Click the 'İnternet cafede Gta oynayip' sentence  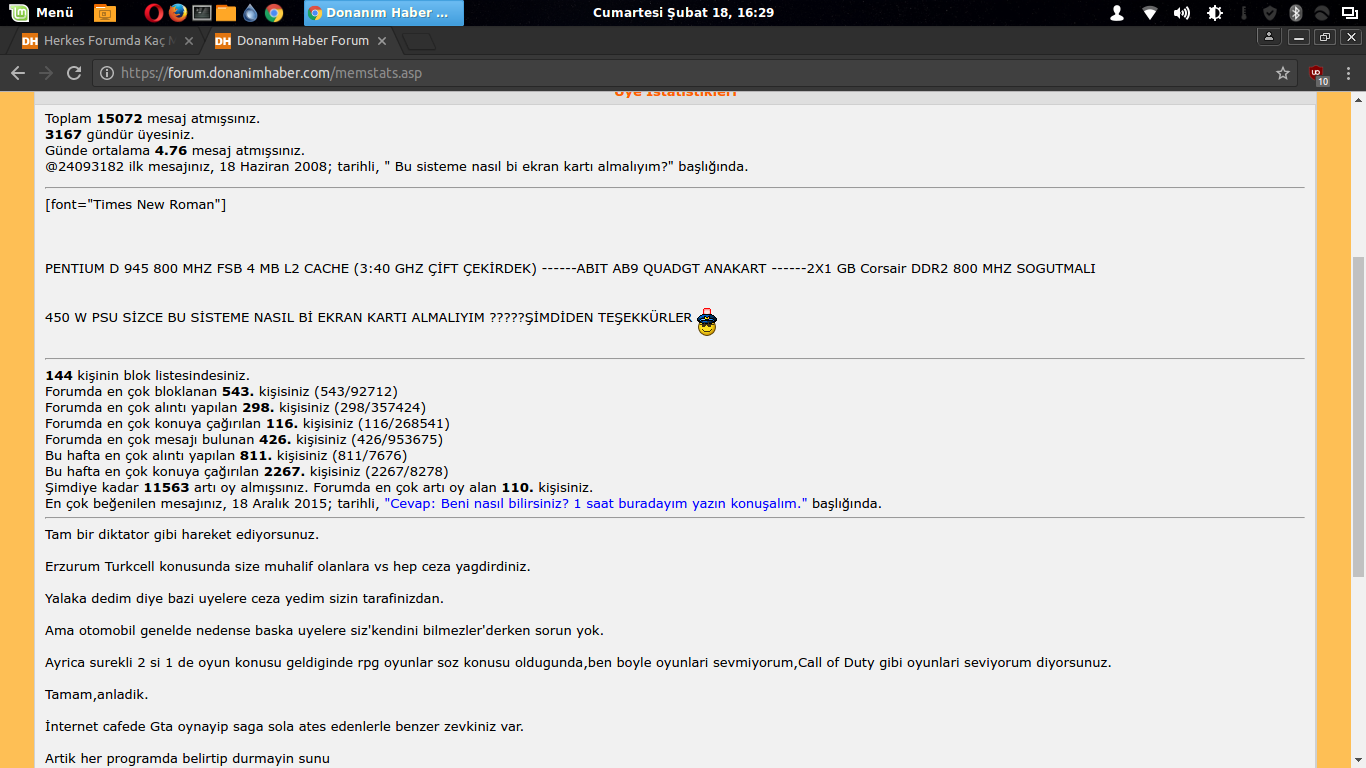(284, 726)
